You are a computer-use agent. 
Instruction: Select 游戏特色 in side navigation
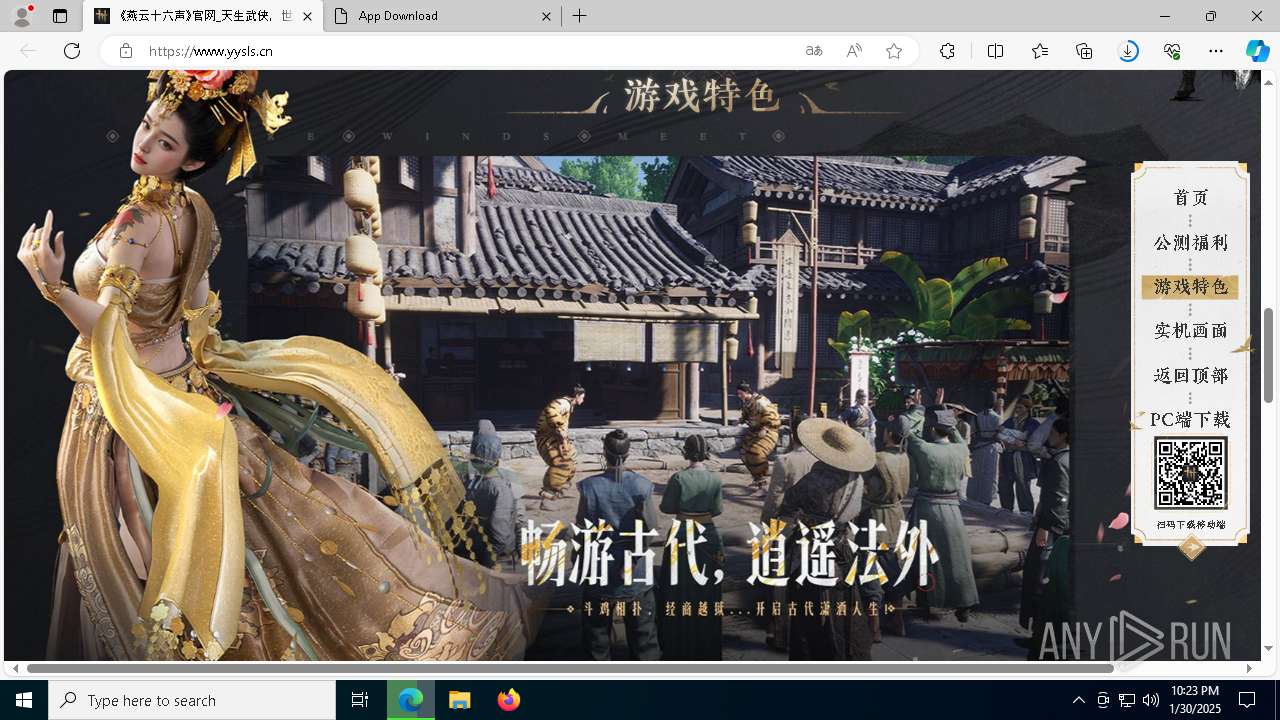1190,287
